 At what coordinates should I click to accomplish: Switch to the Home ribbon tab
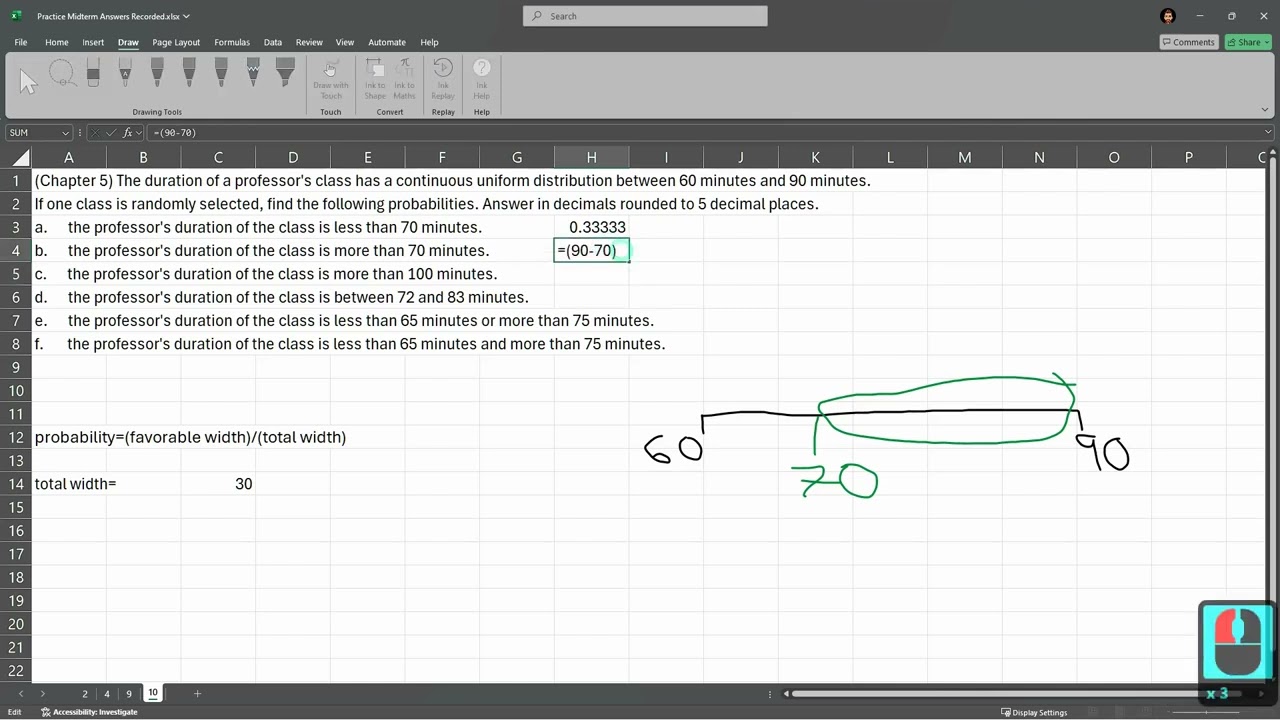point(57,42)
